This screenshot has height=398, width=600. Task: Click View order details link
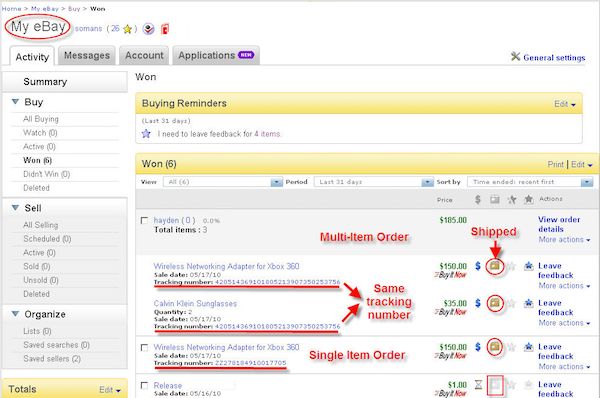point(559,224)
